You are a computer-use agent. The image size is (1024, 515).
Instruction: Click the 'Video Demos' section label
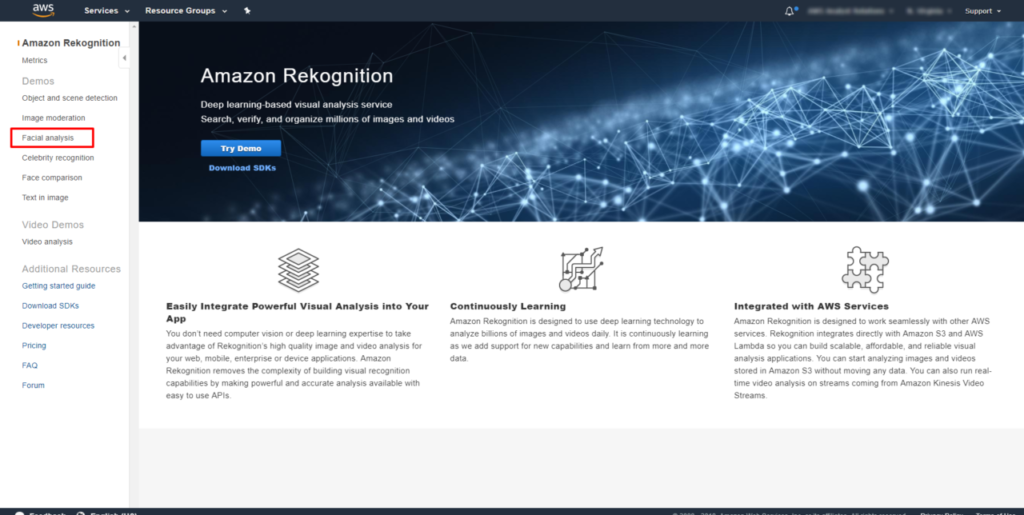click(x=53, y=225)
